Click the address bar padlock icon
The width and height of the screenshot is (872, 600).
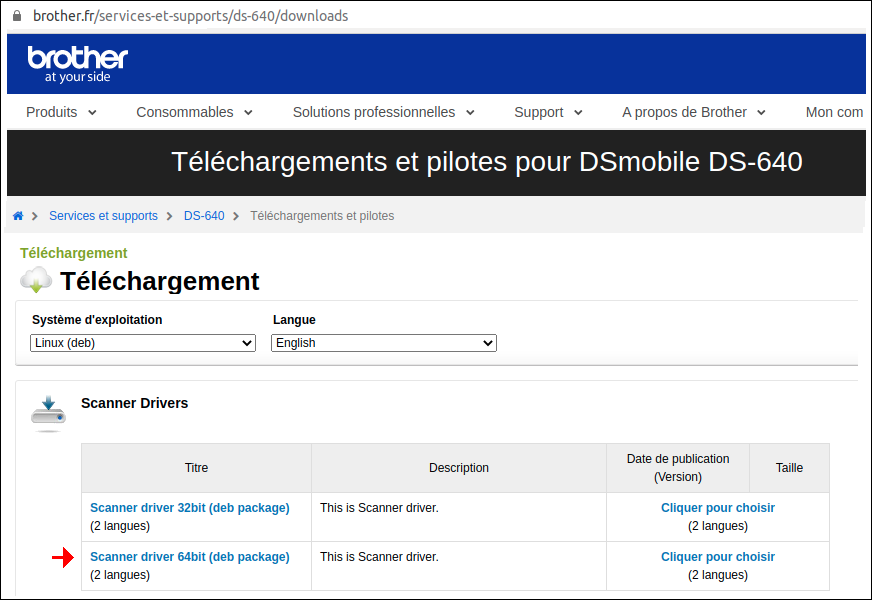17,16
